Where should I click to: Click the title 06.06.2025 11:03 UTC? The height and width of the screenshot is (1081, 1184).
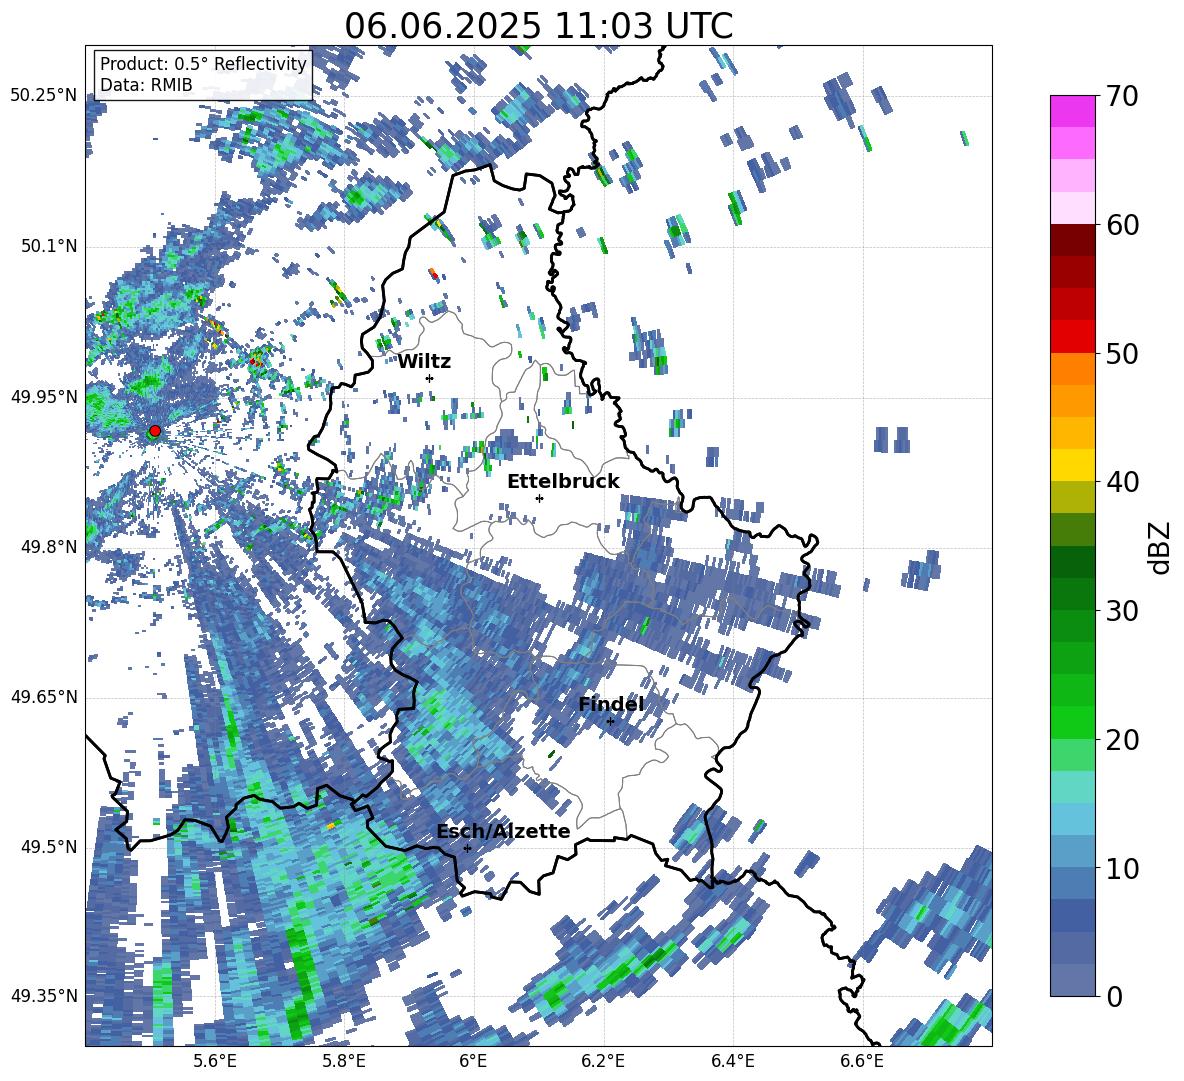pyautogui.click(x=538, y=26)
